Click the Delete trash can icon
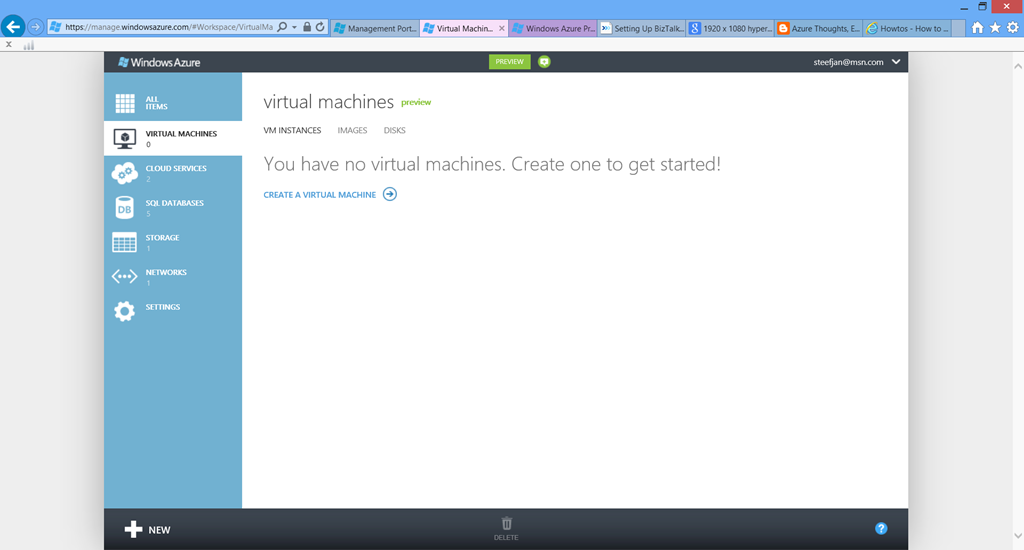The height and width of the screenshot is (550, 1024). pos(507,523)
